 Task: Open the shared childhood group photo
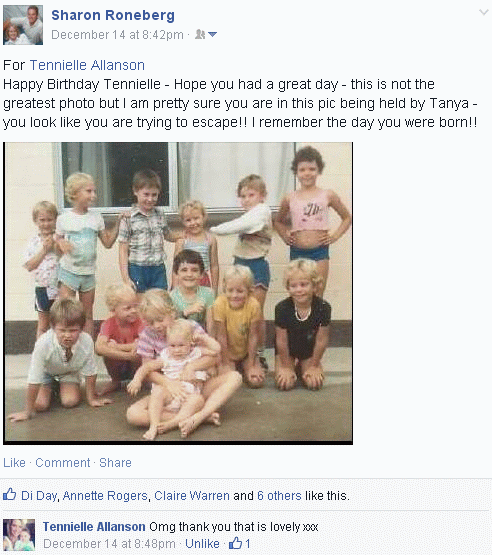click(178, 293)
